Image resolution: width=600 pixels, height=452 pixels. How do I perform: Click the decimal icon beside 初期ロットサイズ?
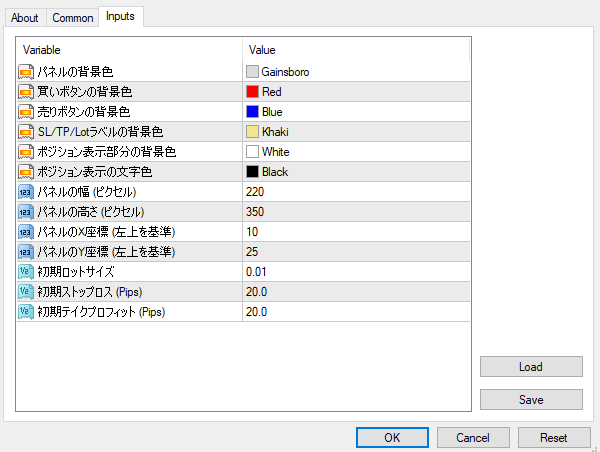26,272
